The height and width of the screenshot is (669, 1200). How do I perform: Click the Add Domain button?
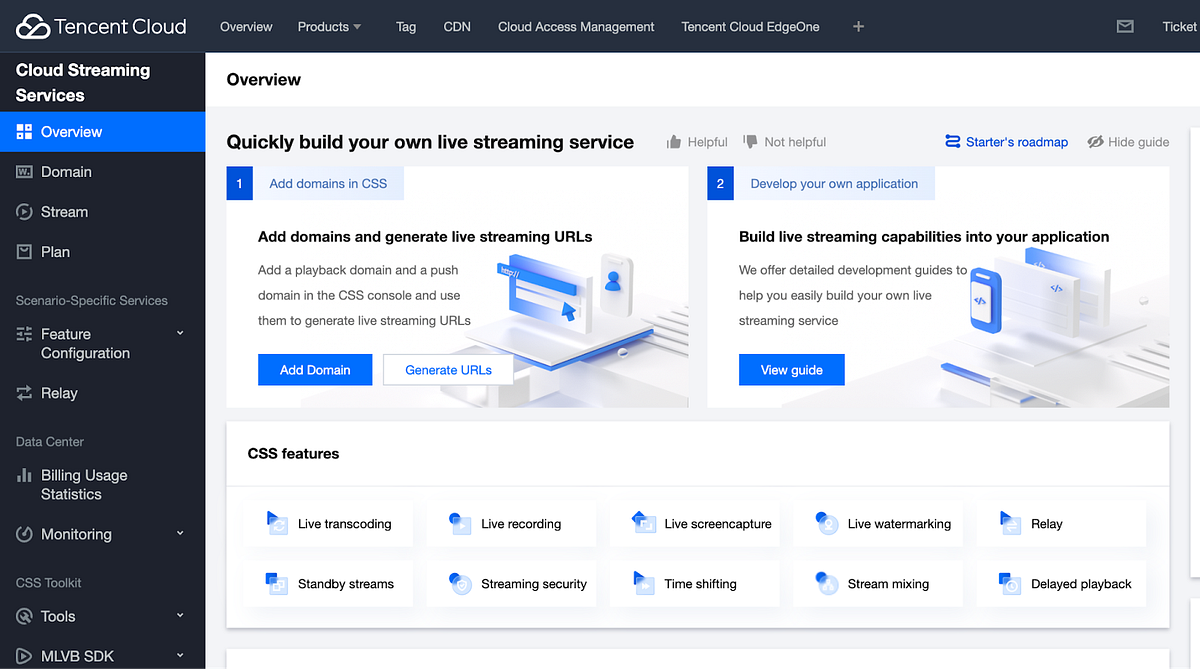click(314, 369)
